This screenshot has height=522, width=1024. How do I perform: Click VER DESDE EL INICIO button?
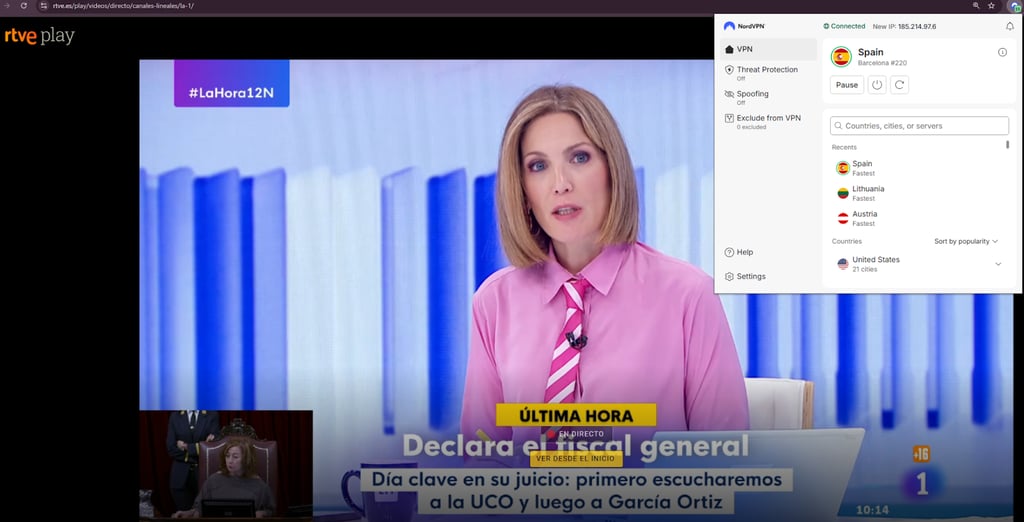pos(576,459)
